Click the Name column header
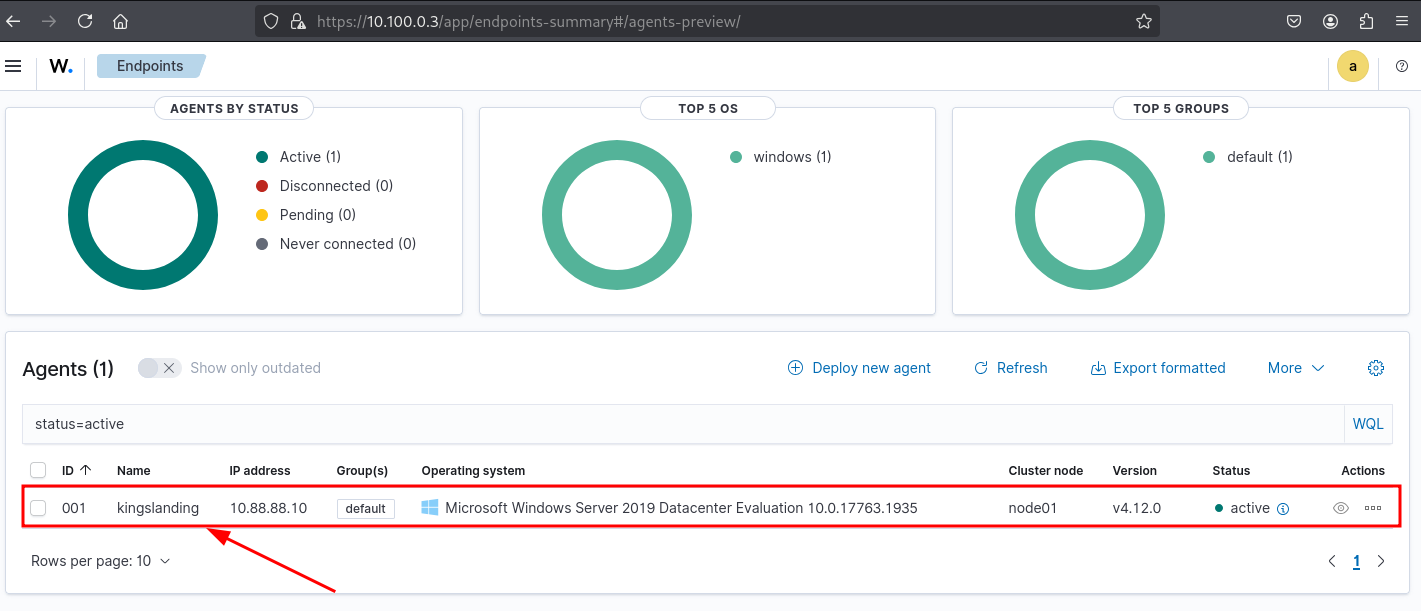Screen dimensions: 1421x611 tap(134, 470)
